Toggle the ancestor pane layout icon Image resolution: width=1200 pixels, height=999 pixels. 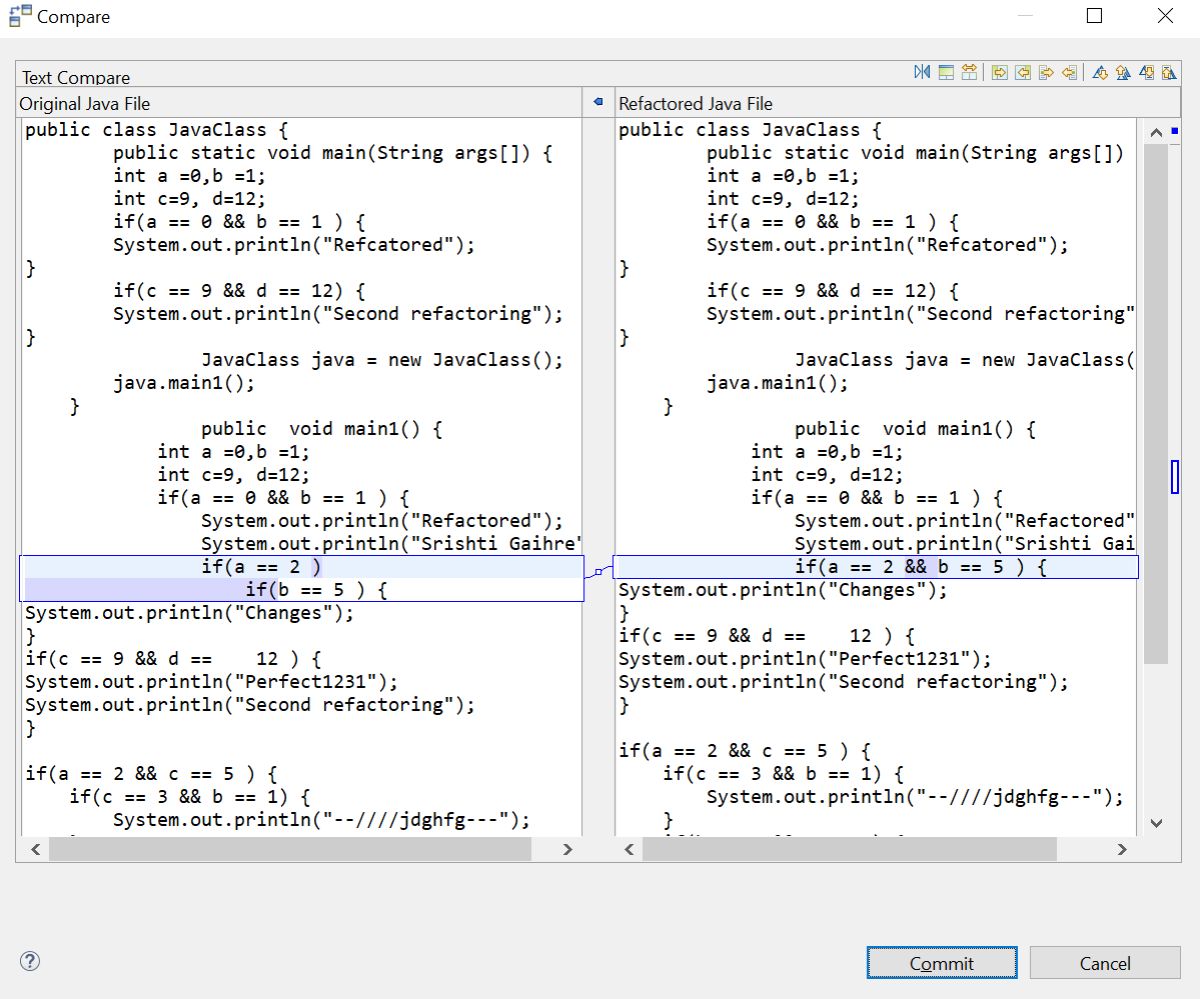(x=946, y=72)
